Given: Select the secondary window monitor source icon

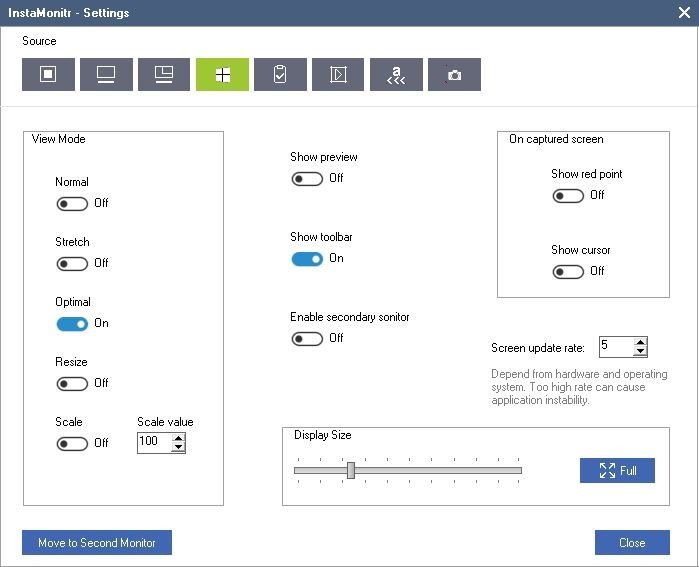Looking at the screenshot, I should tap(164, 74).
